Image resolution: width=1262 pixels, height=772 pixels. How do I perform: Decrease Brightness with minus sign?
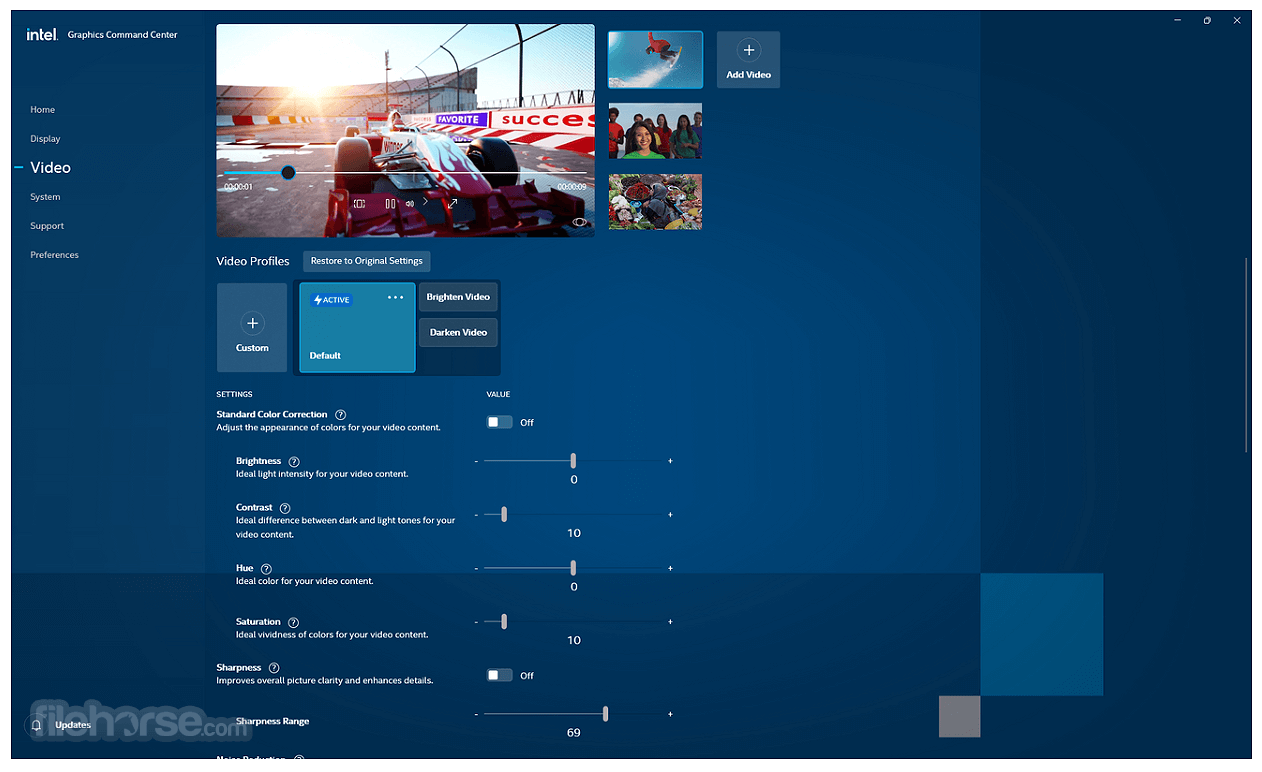tap(476, 461)
